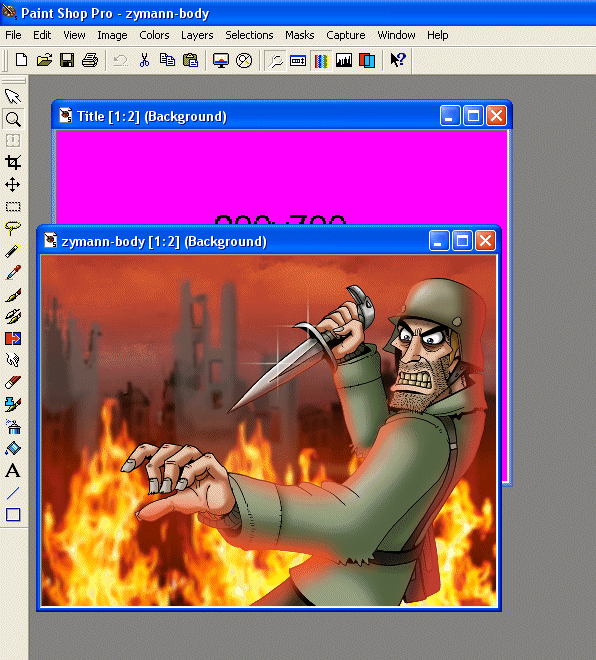This screenshot has width=596, height=660.
Task: Select the Paint Brush tool
Action: point(13,295)
